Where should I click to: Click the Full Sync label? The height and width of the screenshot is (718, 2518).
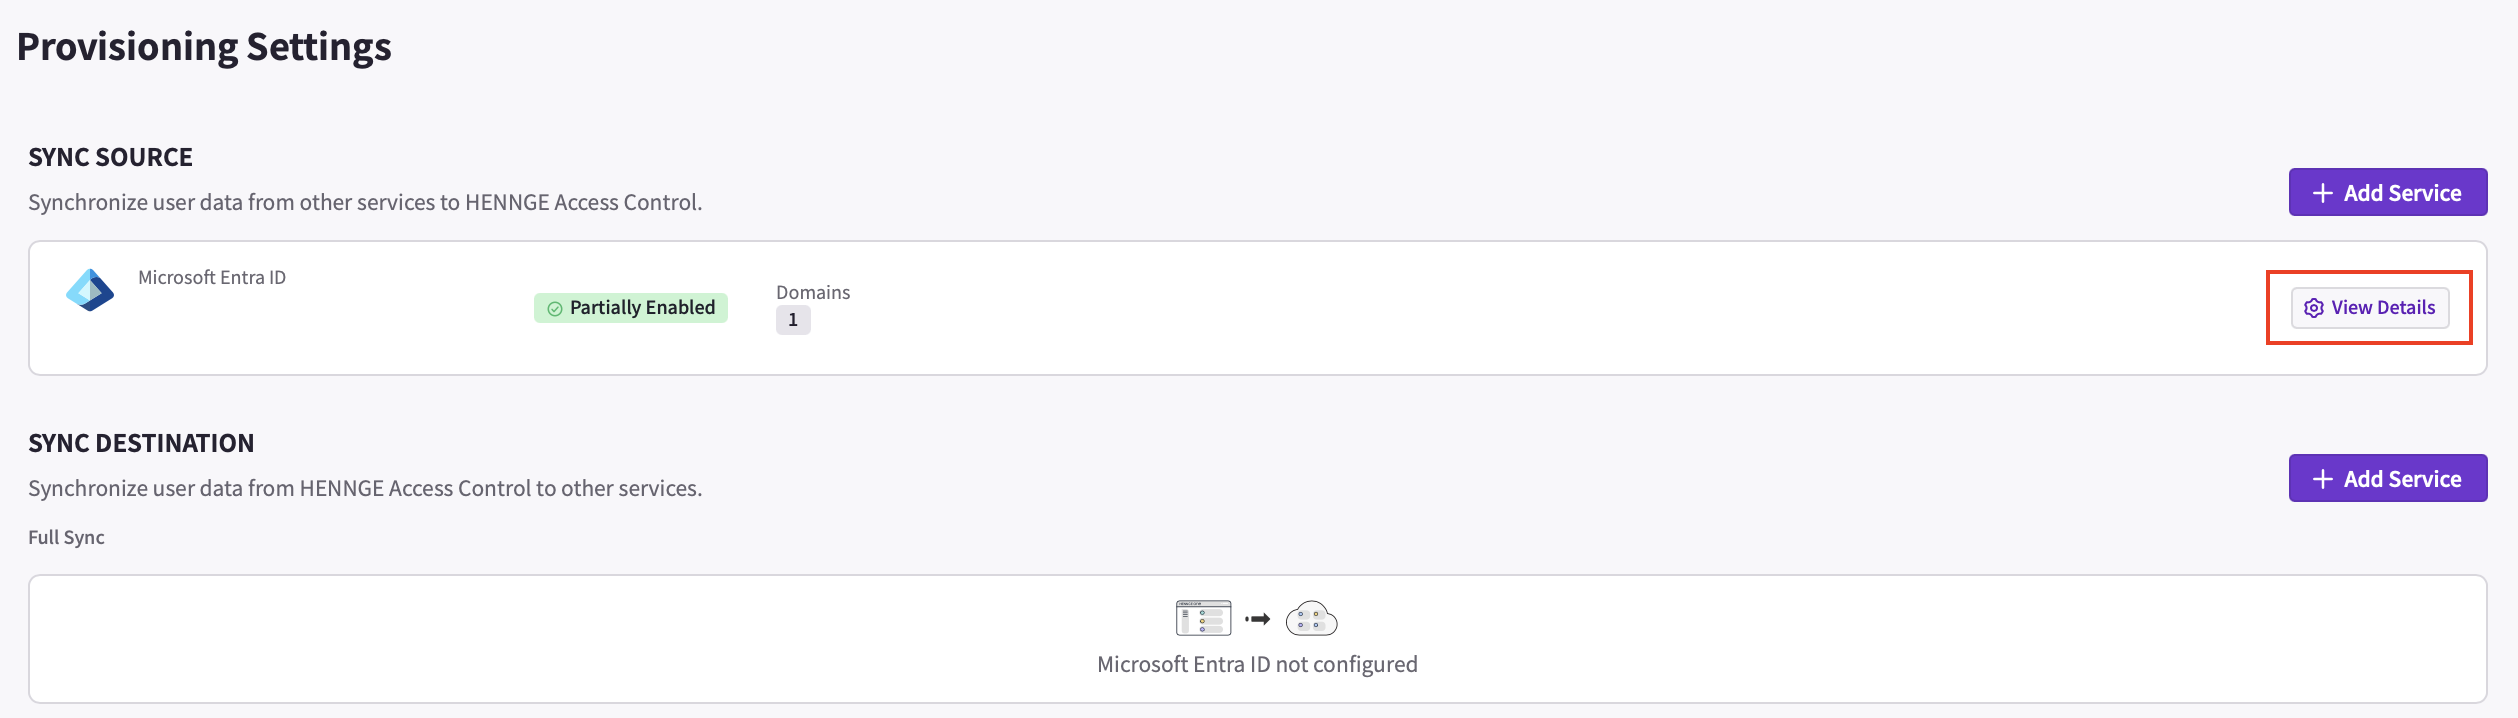[x=66, y=537]
